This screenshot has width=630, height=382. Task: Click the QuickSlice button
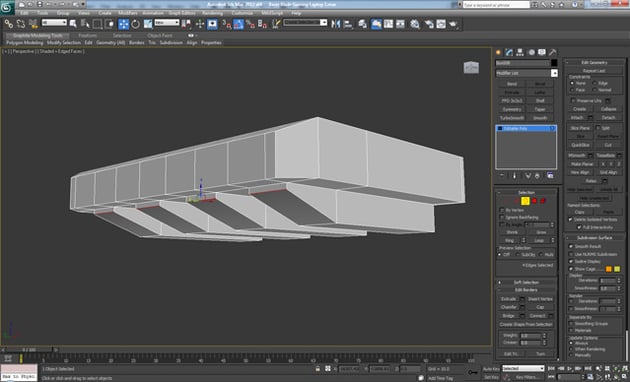580,145
